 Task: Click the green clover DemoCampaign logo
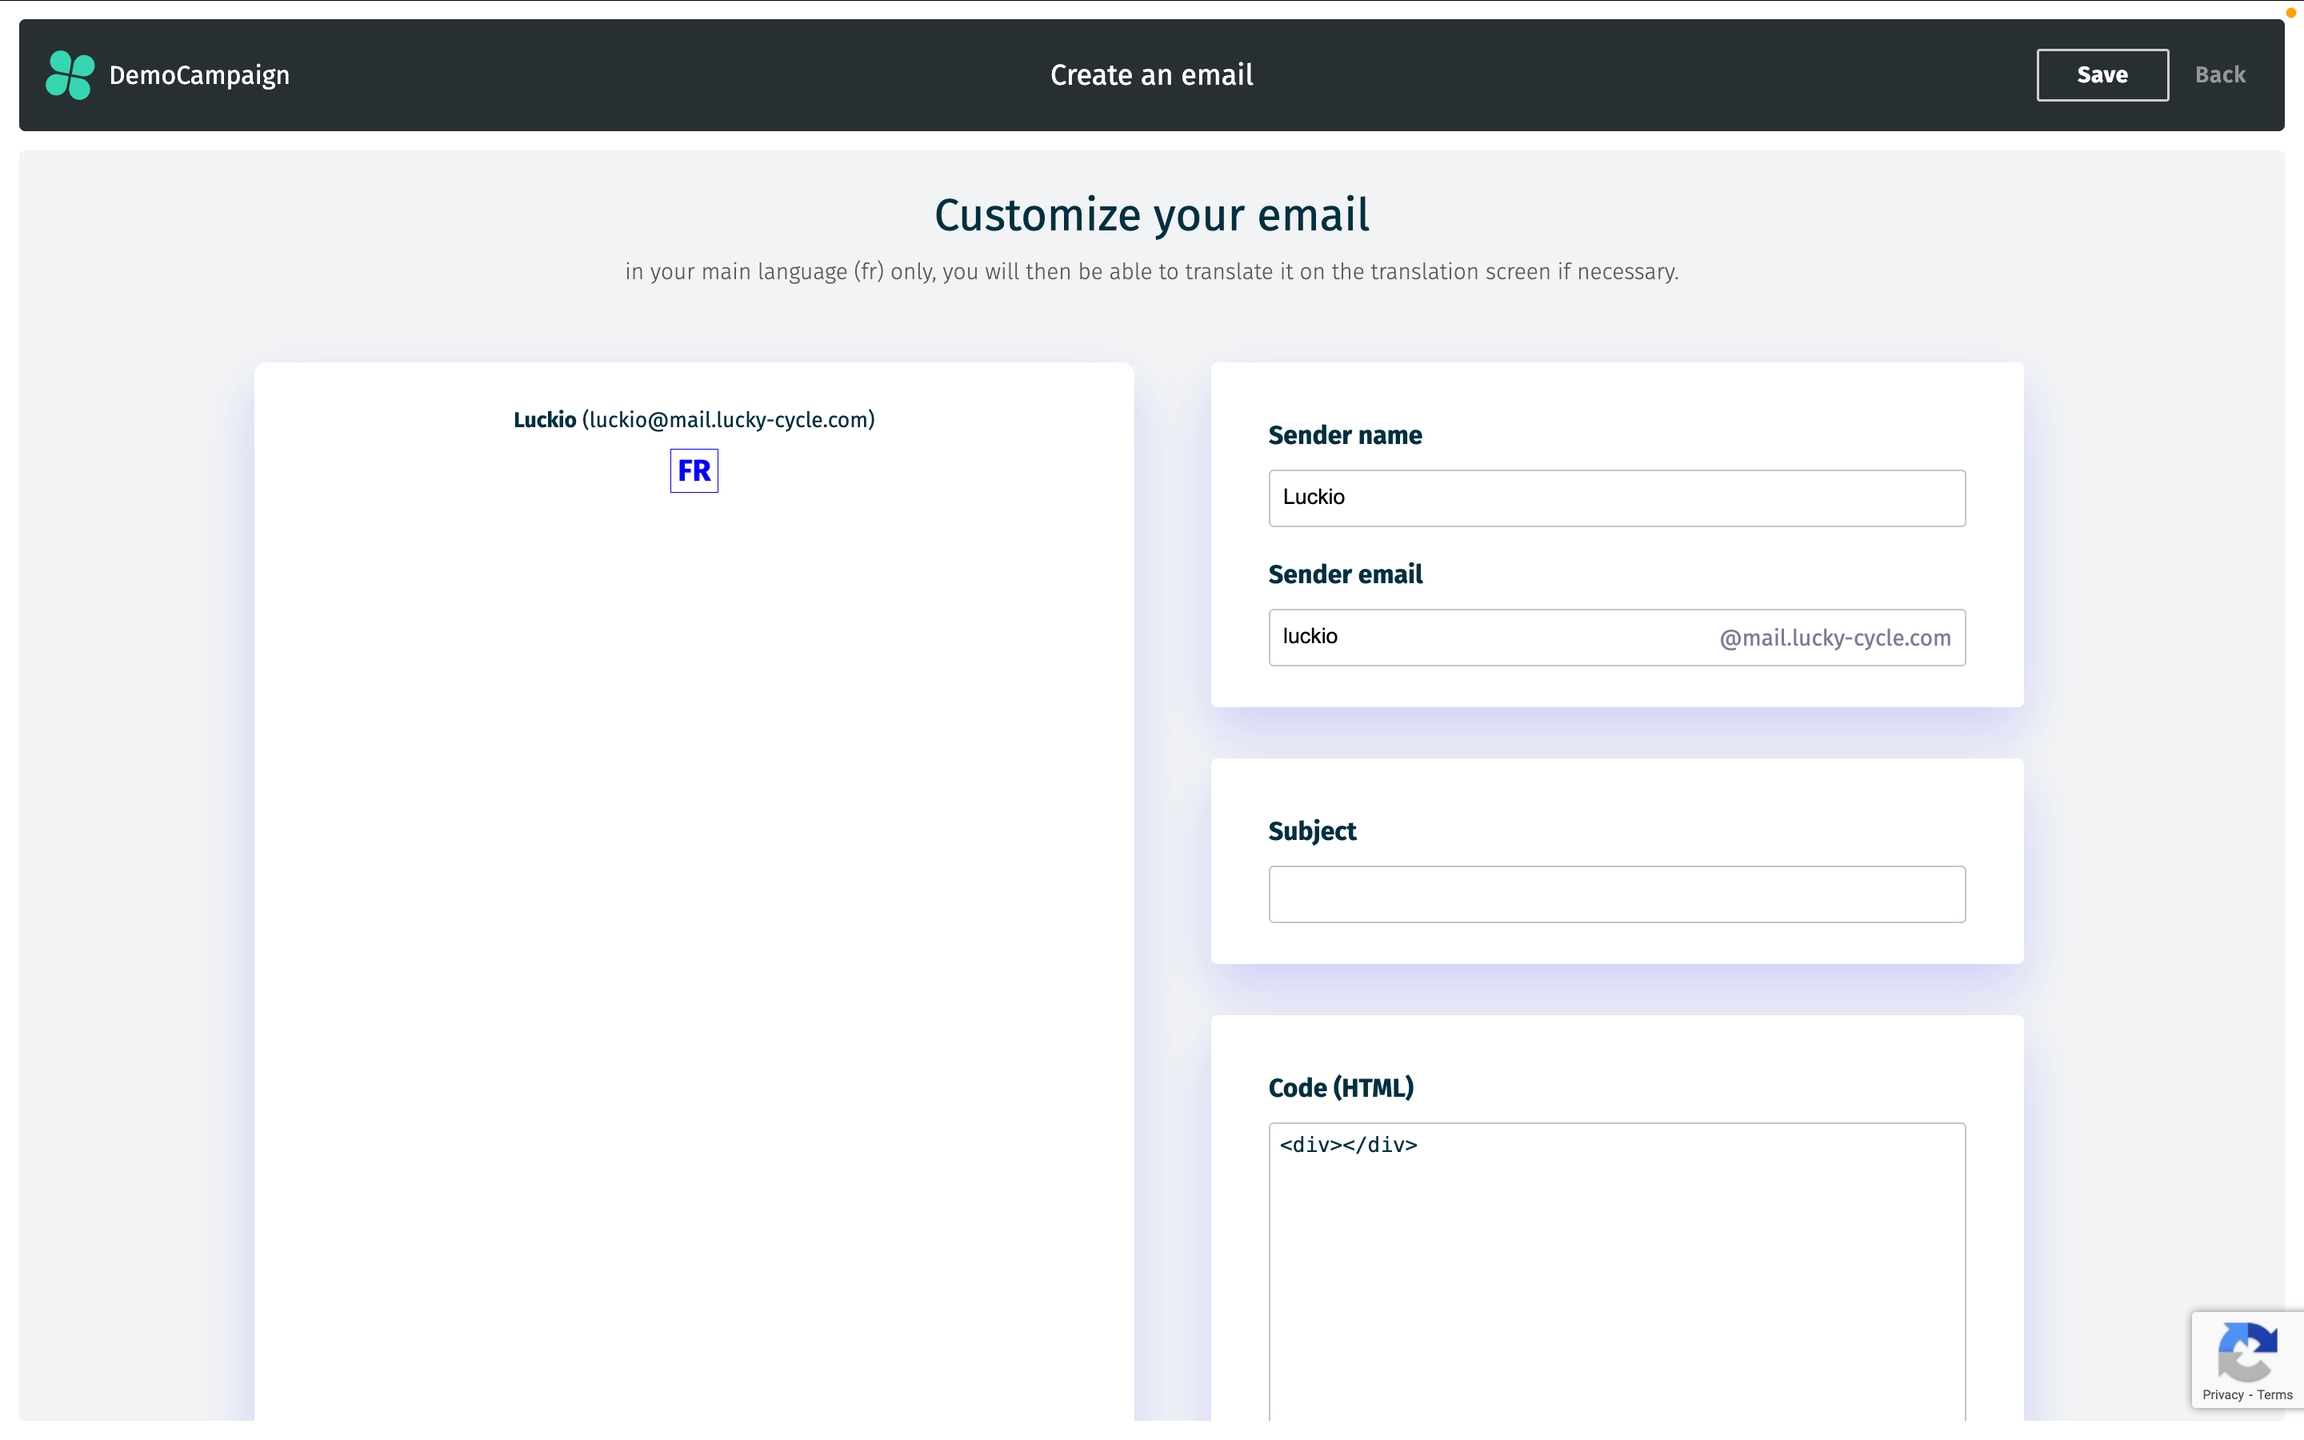tap(70, 75)
